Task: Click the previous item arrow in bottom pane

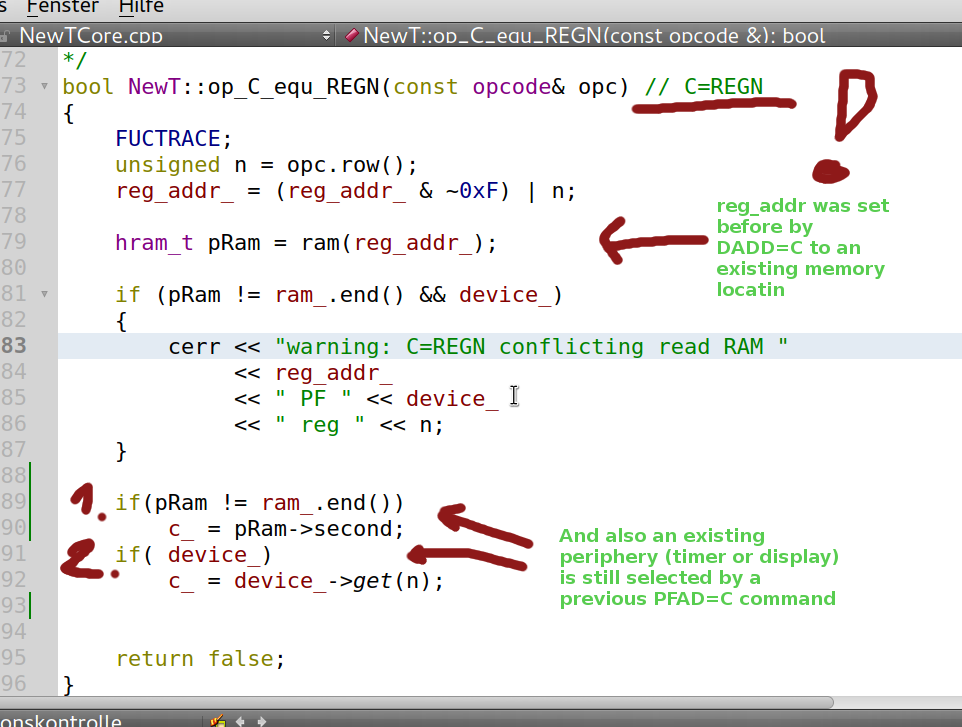Action: tap(240, 720)
